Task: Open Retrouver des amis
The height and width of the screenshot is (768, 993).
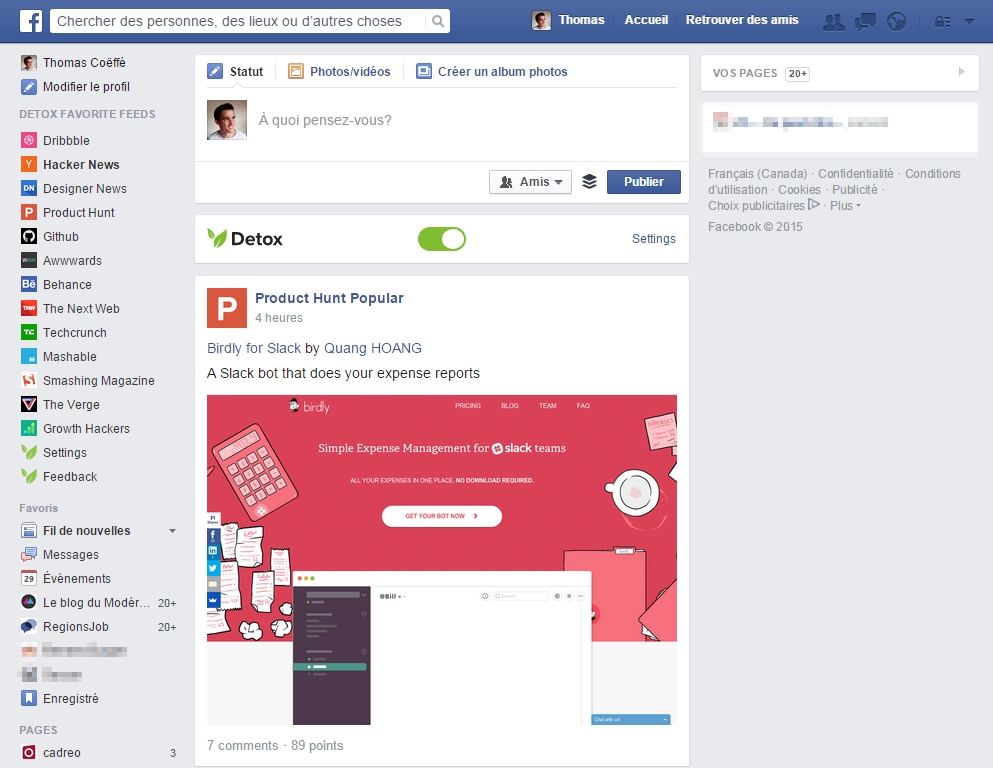Action: tap(742, 20)
